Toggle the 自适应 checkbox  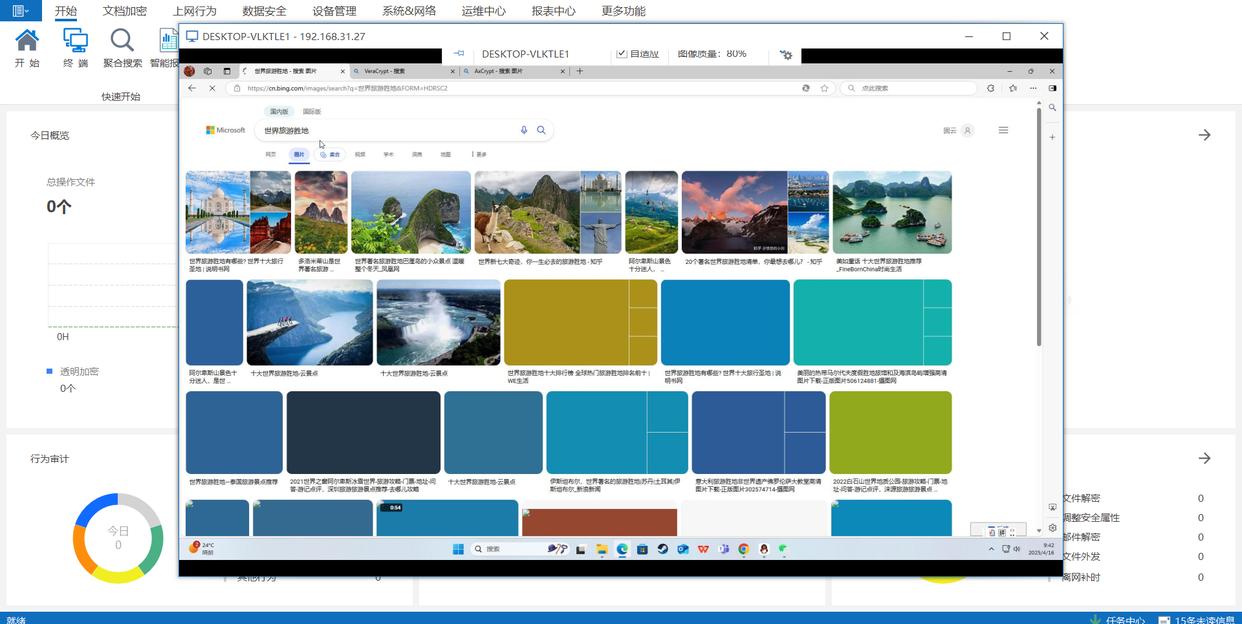[622, 54]
